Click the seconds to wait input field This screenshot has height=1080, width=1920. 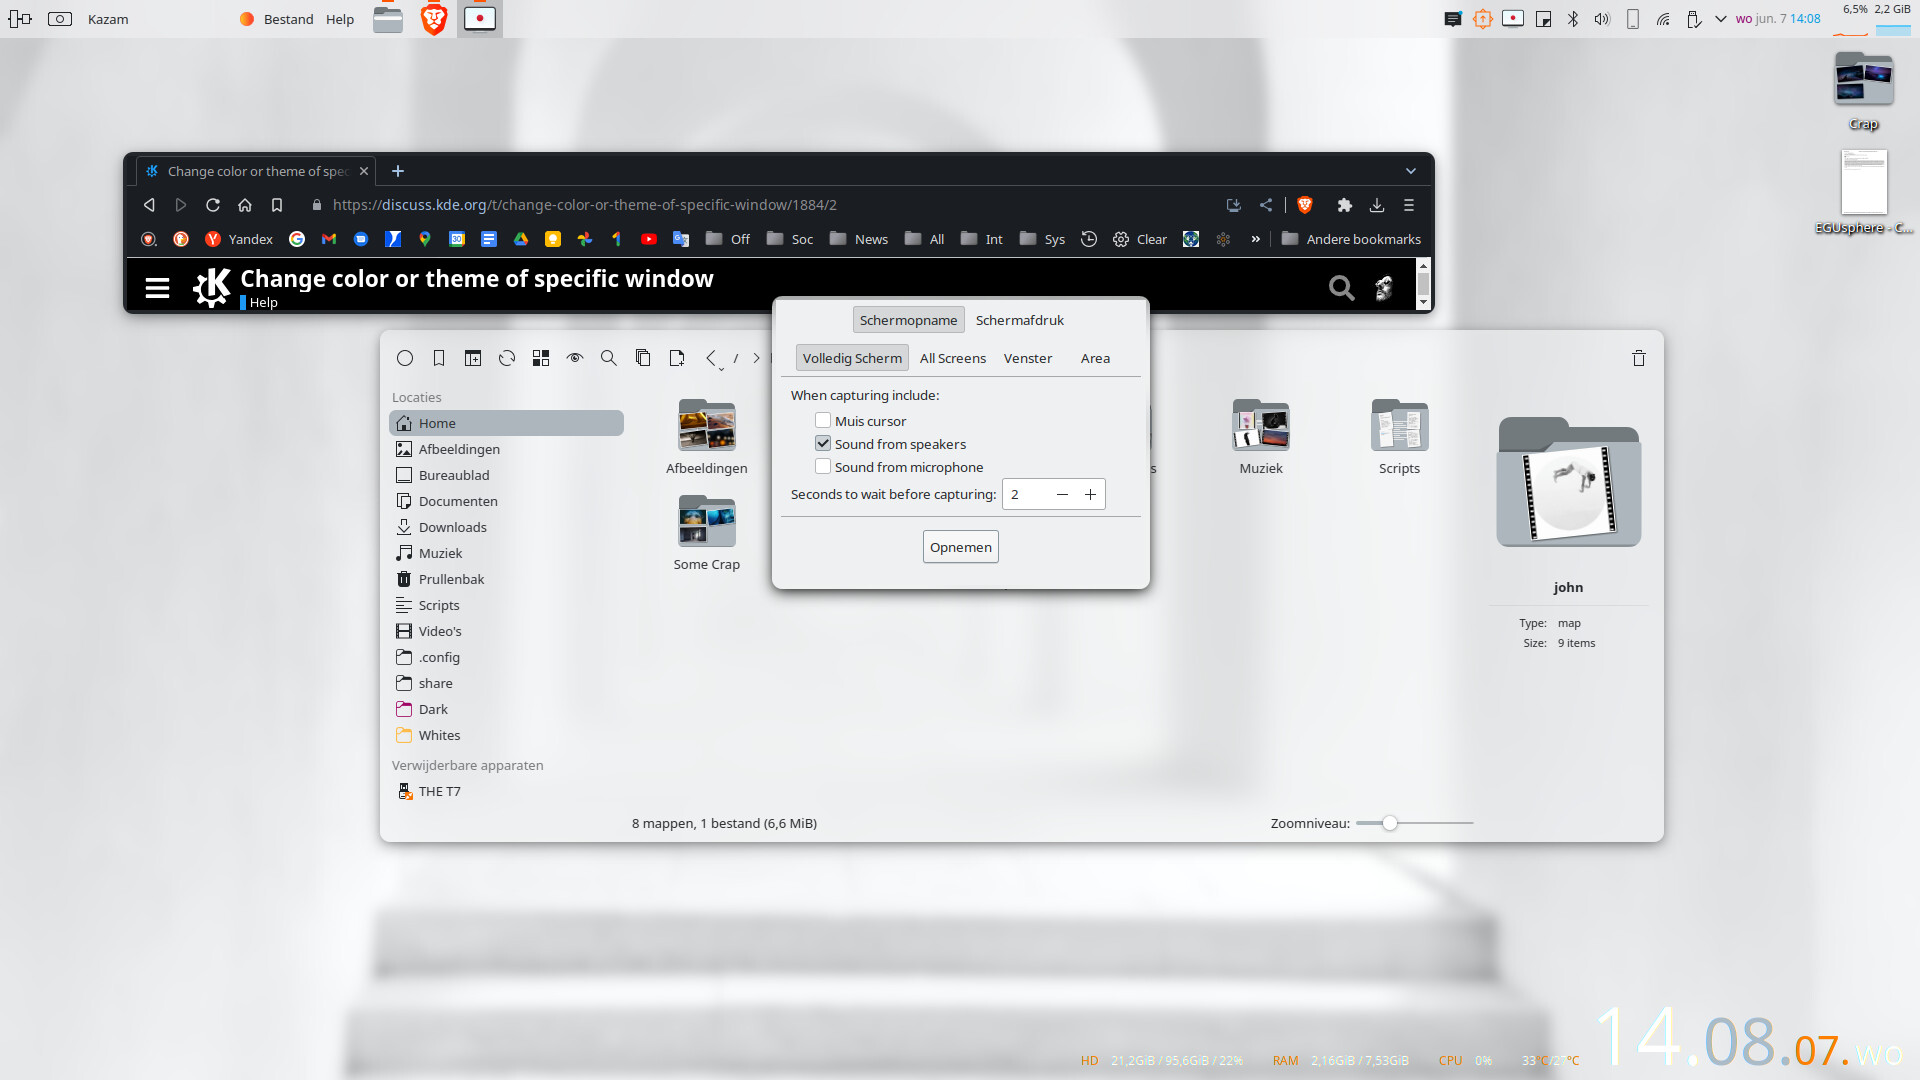click(1026, 495)
